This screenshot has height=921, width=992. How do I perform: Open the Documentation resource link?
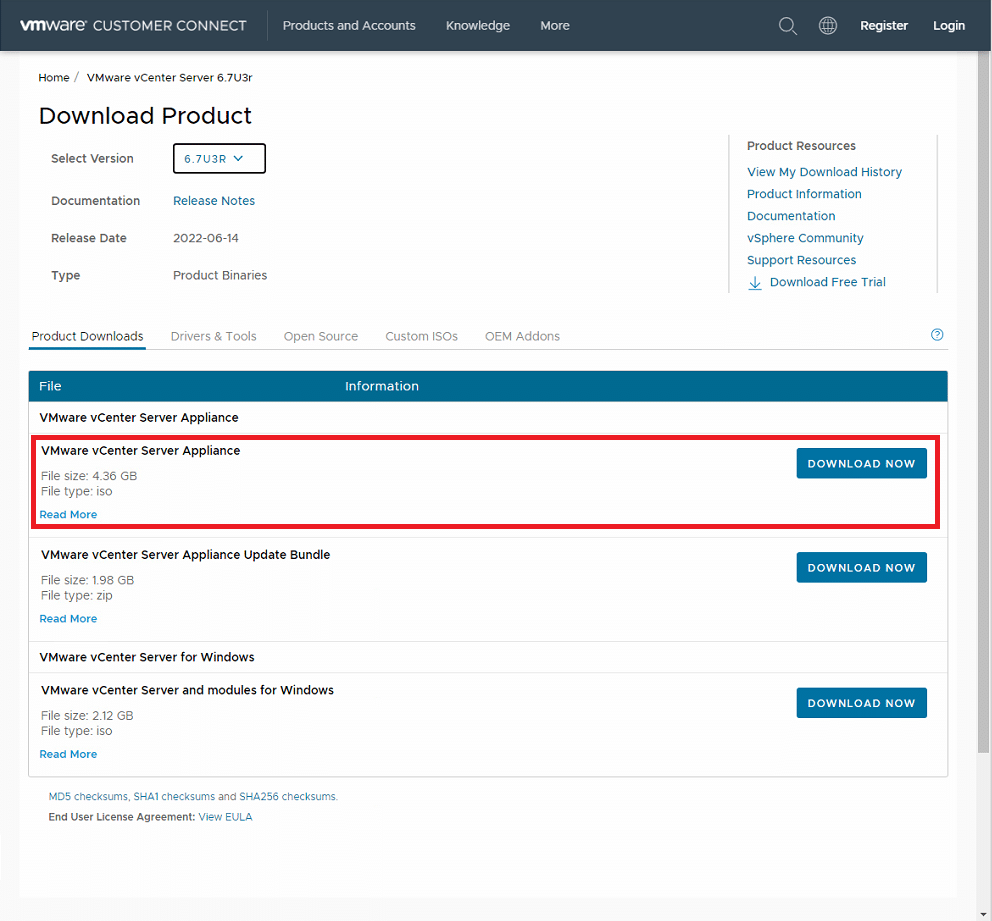point(791,216)
